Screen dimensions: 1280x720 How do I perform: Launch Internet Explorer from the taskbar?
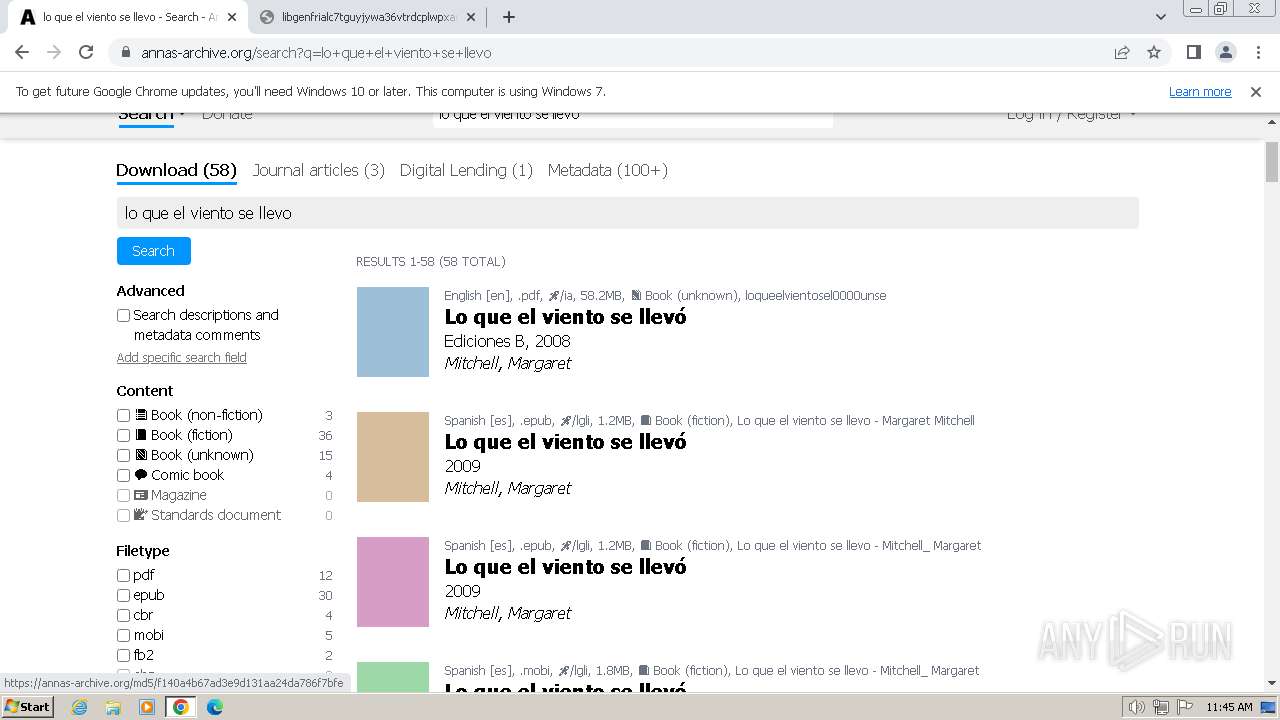[x=80, y=707]
